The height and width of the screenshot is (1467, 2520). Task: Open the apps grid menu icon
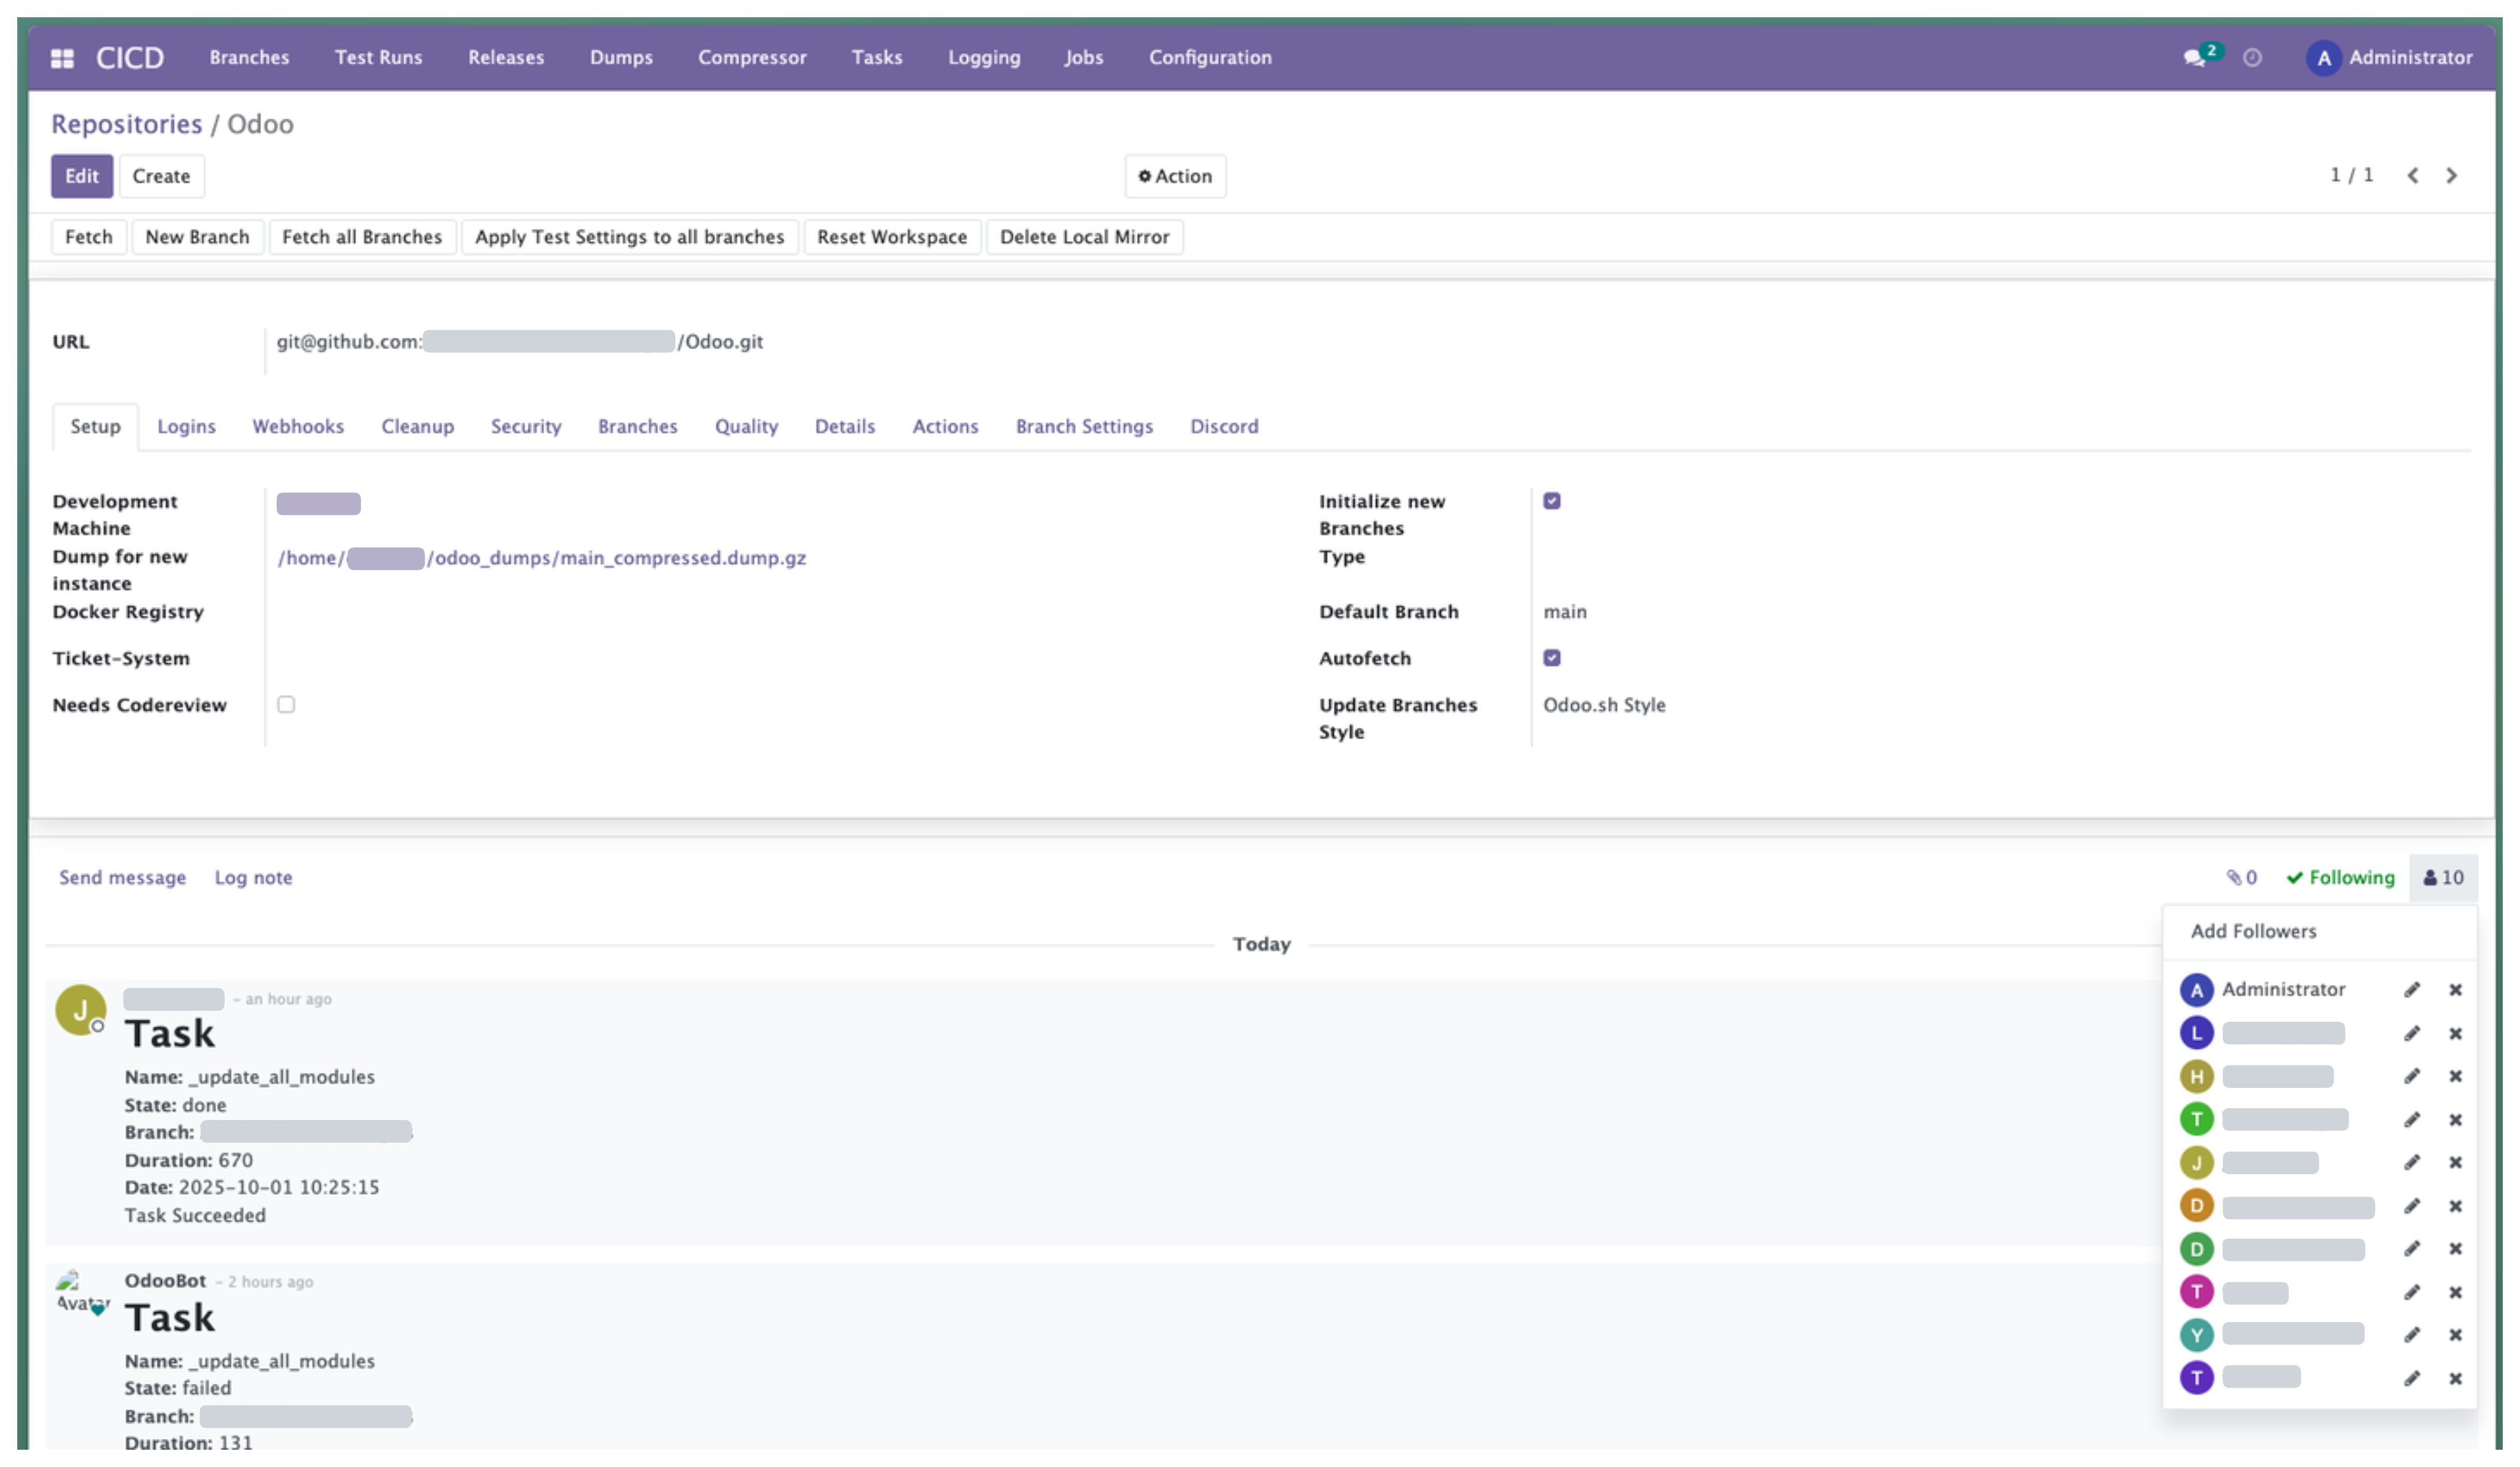[62, 58]
